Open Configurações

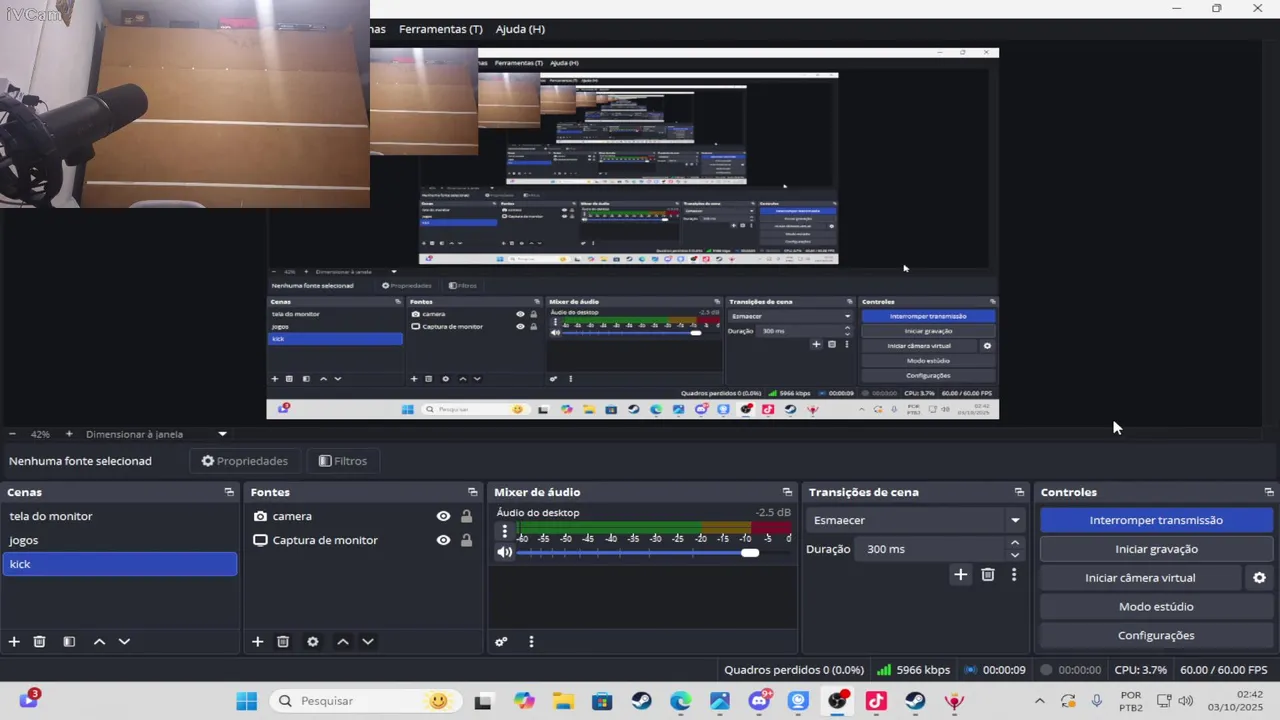pos(1156,635)
